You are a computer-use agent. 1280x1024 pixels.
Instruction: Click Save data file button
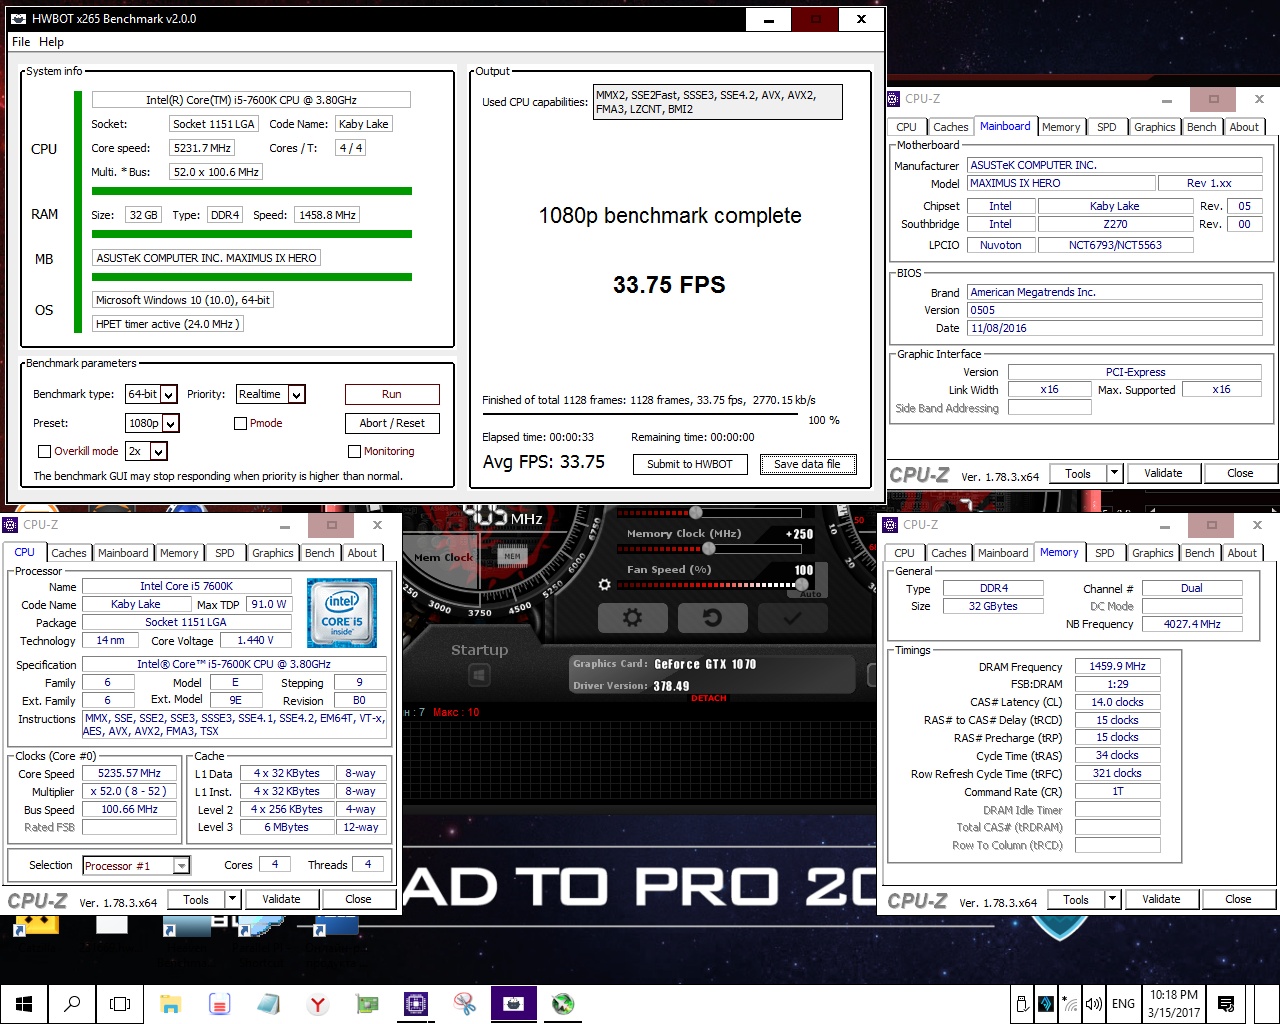807,464
